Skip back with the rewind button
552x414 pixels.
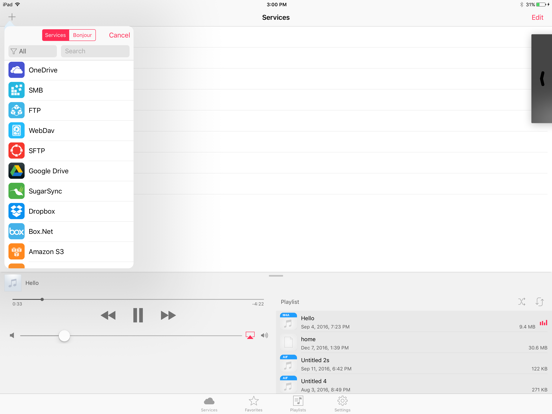tap(108, 315)
